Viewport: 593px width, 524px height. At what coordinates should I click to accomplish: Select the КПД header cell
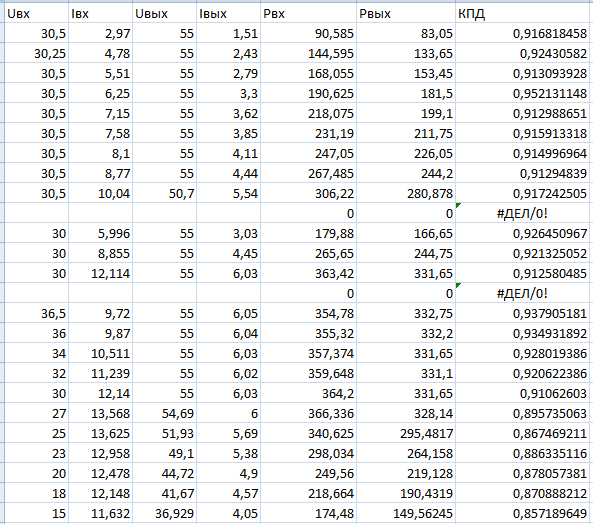[x=524, y=14]
